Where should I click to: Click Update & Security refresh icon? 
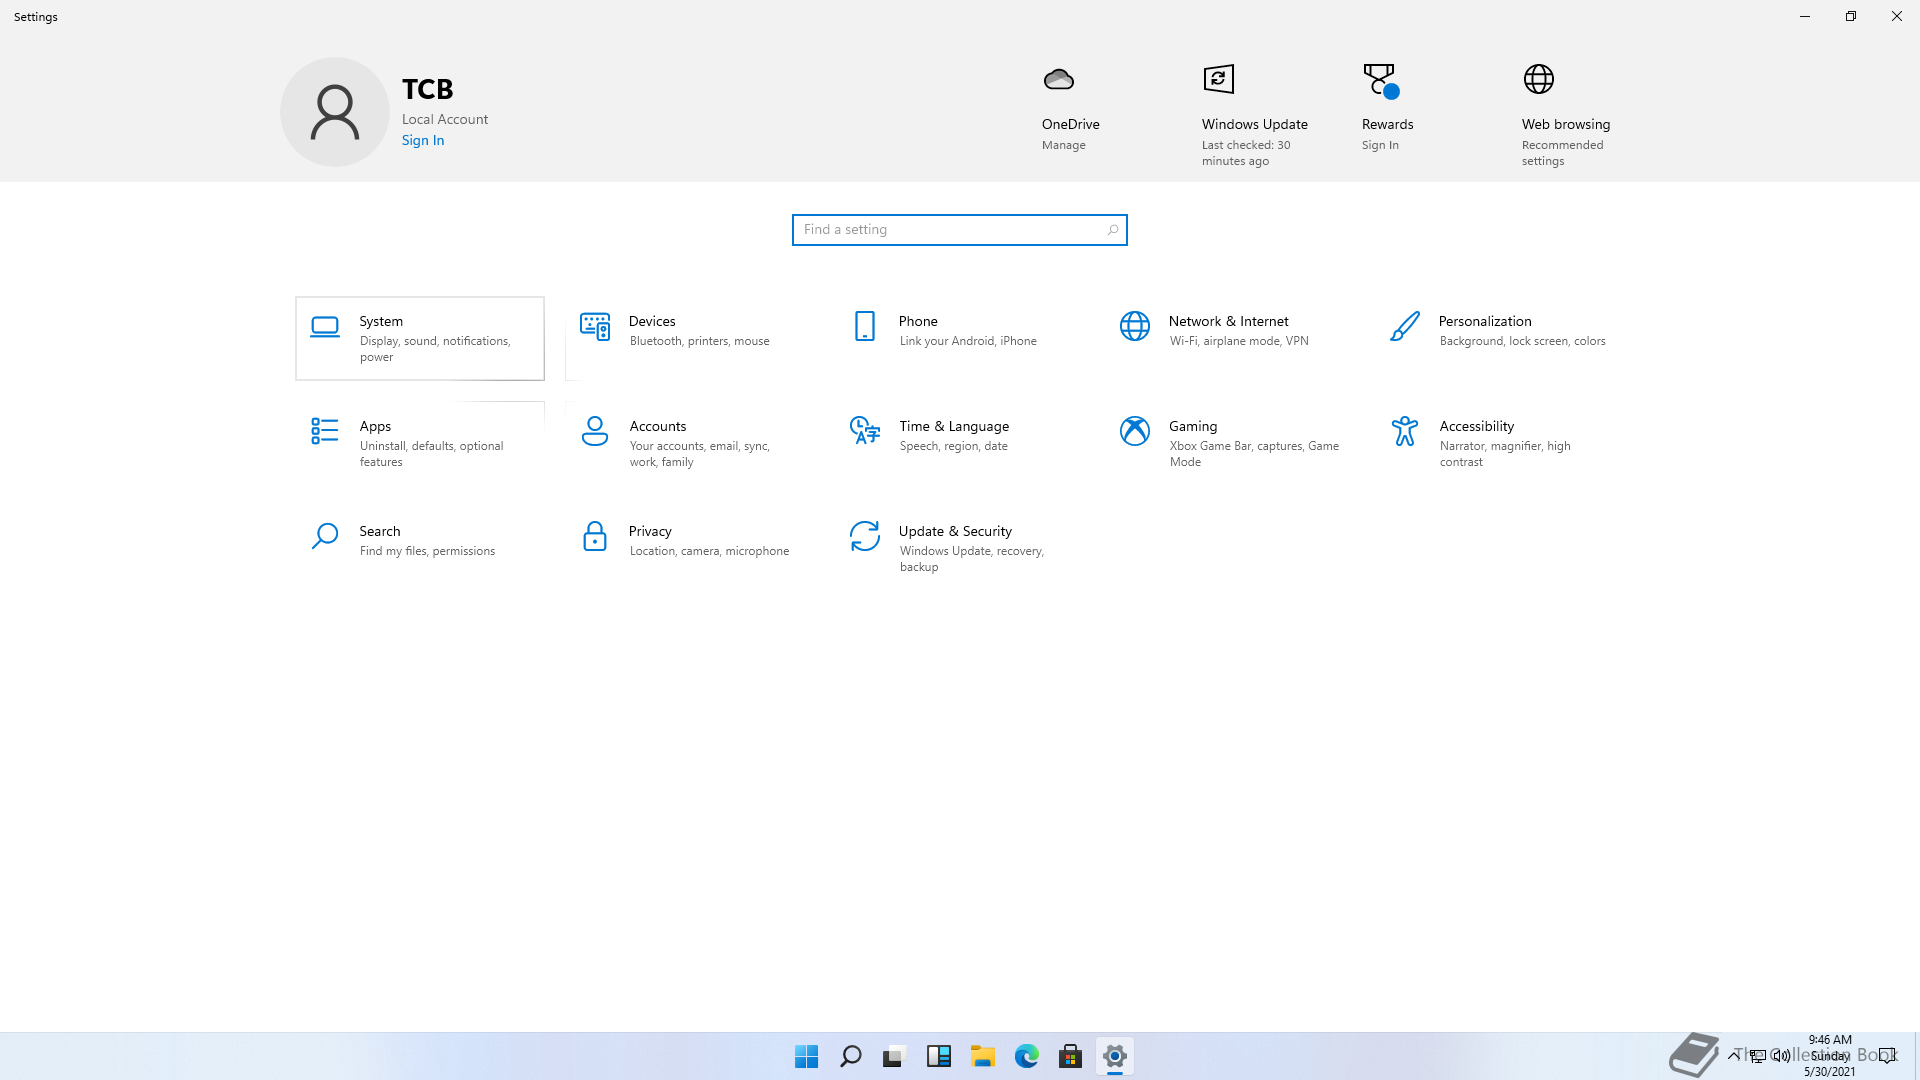864,536
